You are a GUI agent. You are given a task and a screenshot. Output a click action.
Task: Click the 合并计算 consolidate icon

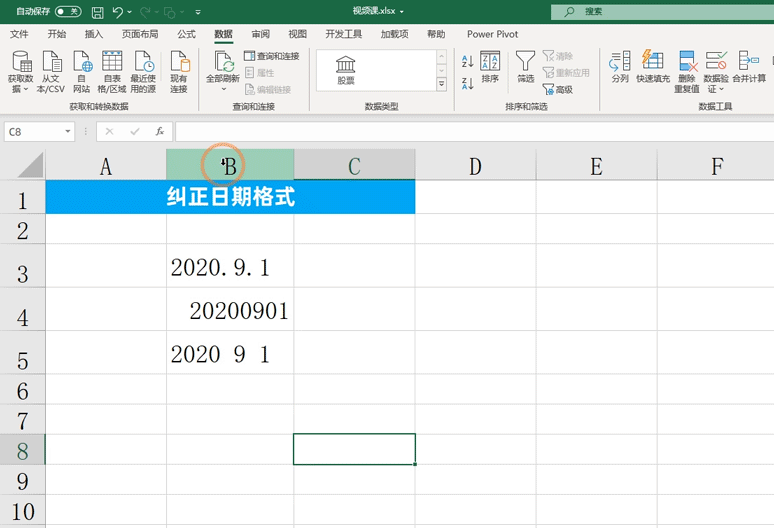point(749,67)
